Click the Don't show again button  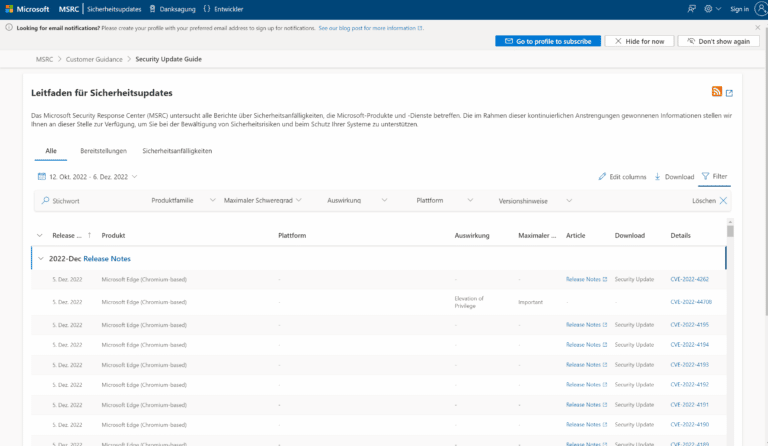(719, 41)
